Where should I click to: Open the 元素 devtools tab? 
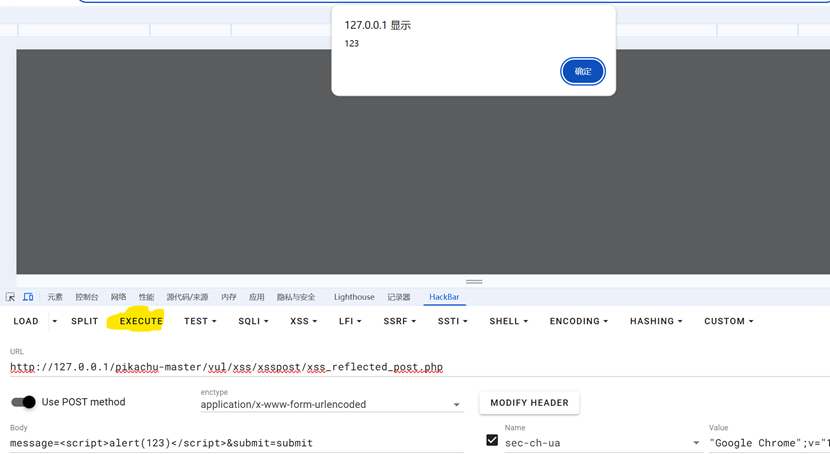click(55, 297)
